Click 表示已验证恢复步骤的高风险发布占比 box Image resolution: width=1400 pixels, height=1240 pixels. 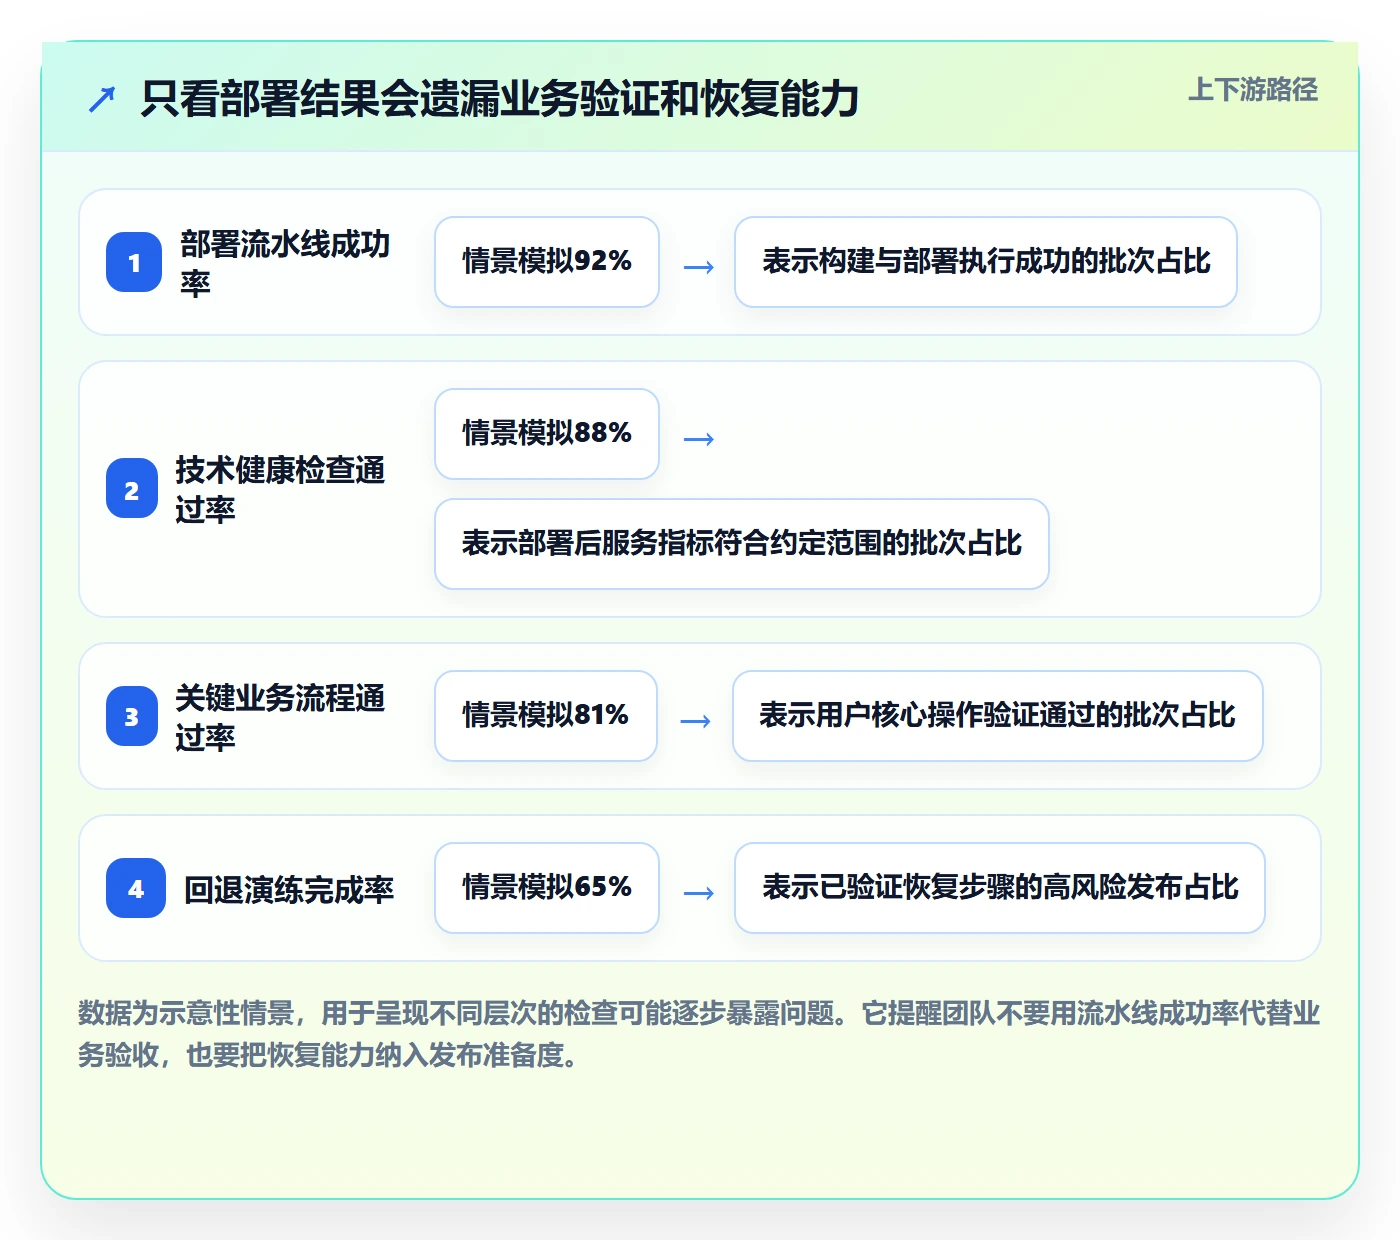click(1000, 888)
